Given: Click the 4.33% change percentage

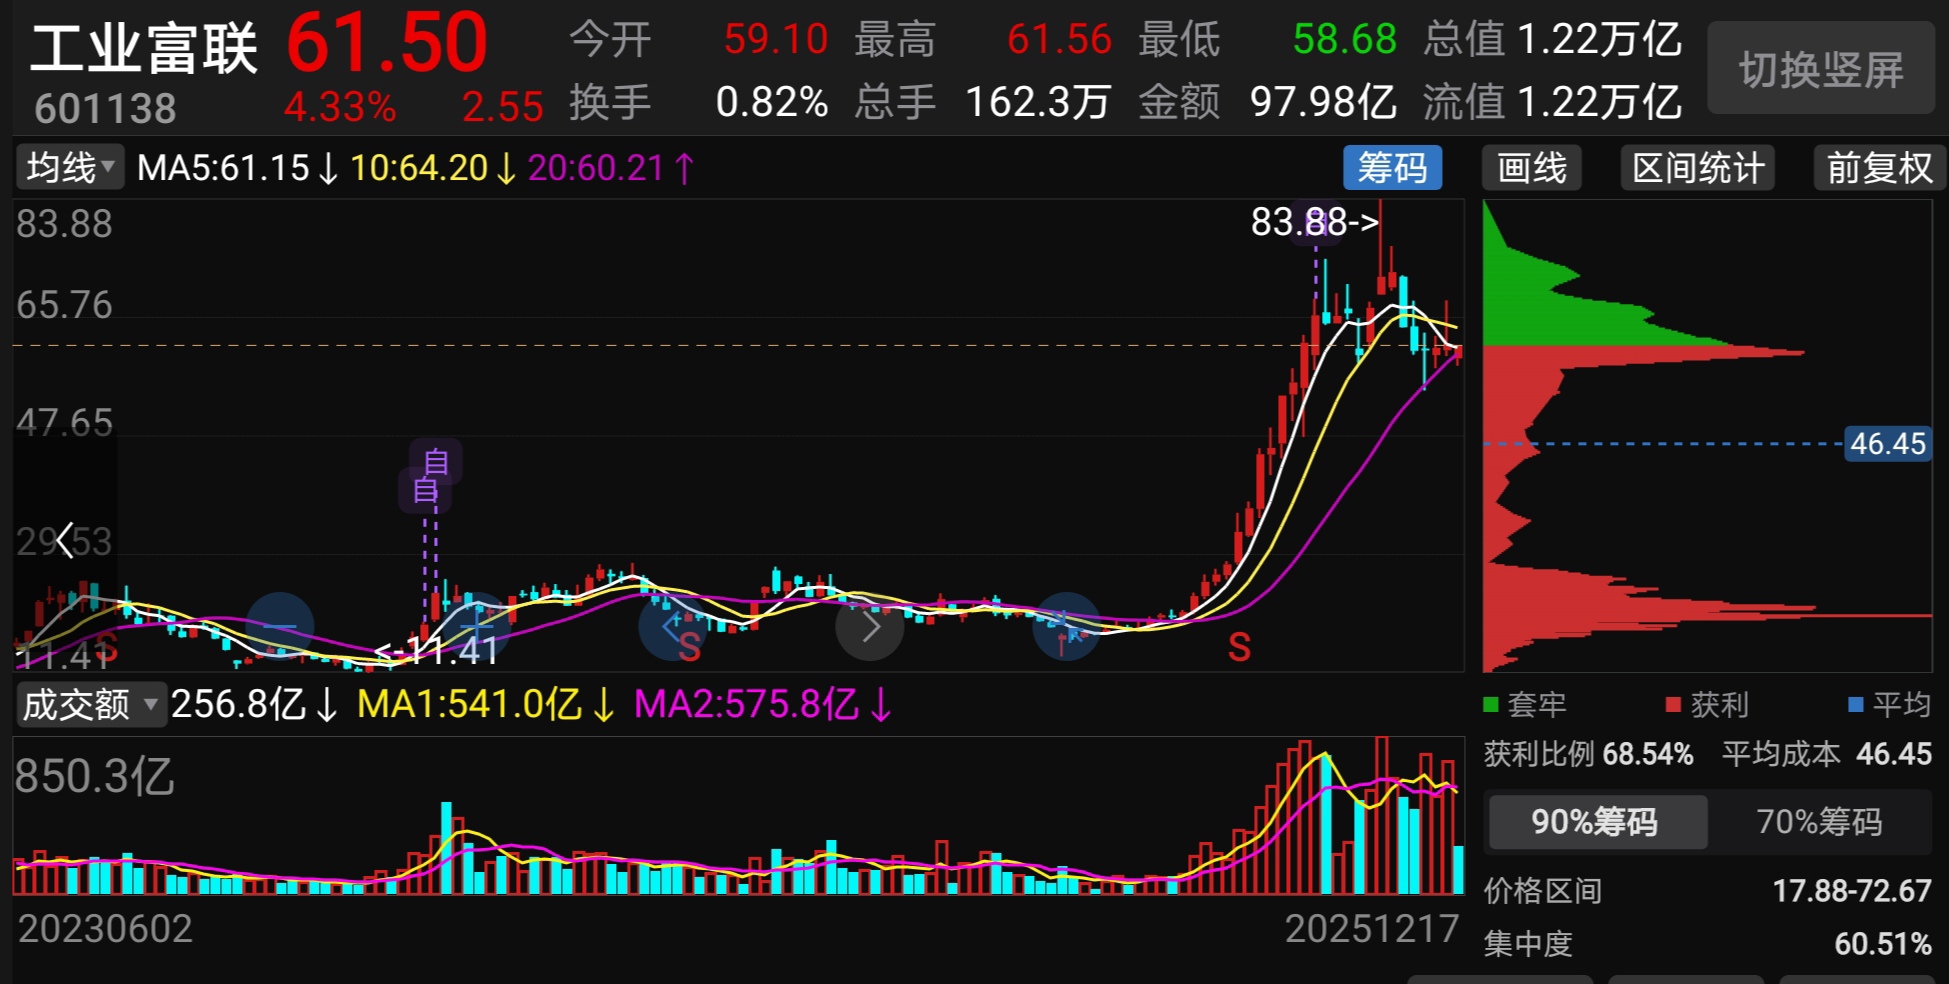Looking at the screenshot, I should coord(340,107).
